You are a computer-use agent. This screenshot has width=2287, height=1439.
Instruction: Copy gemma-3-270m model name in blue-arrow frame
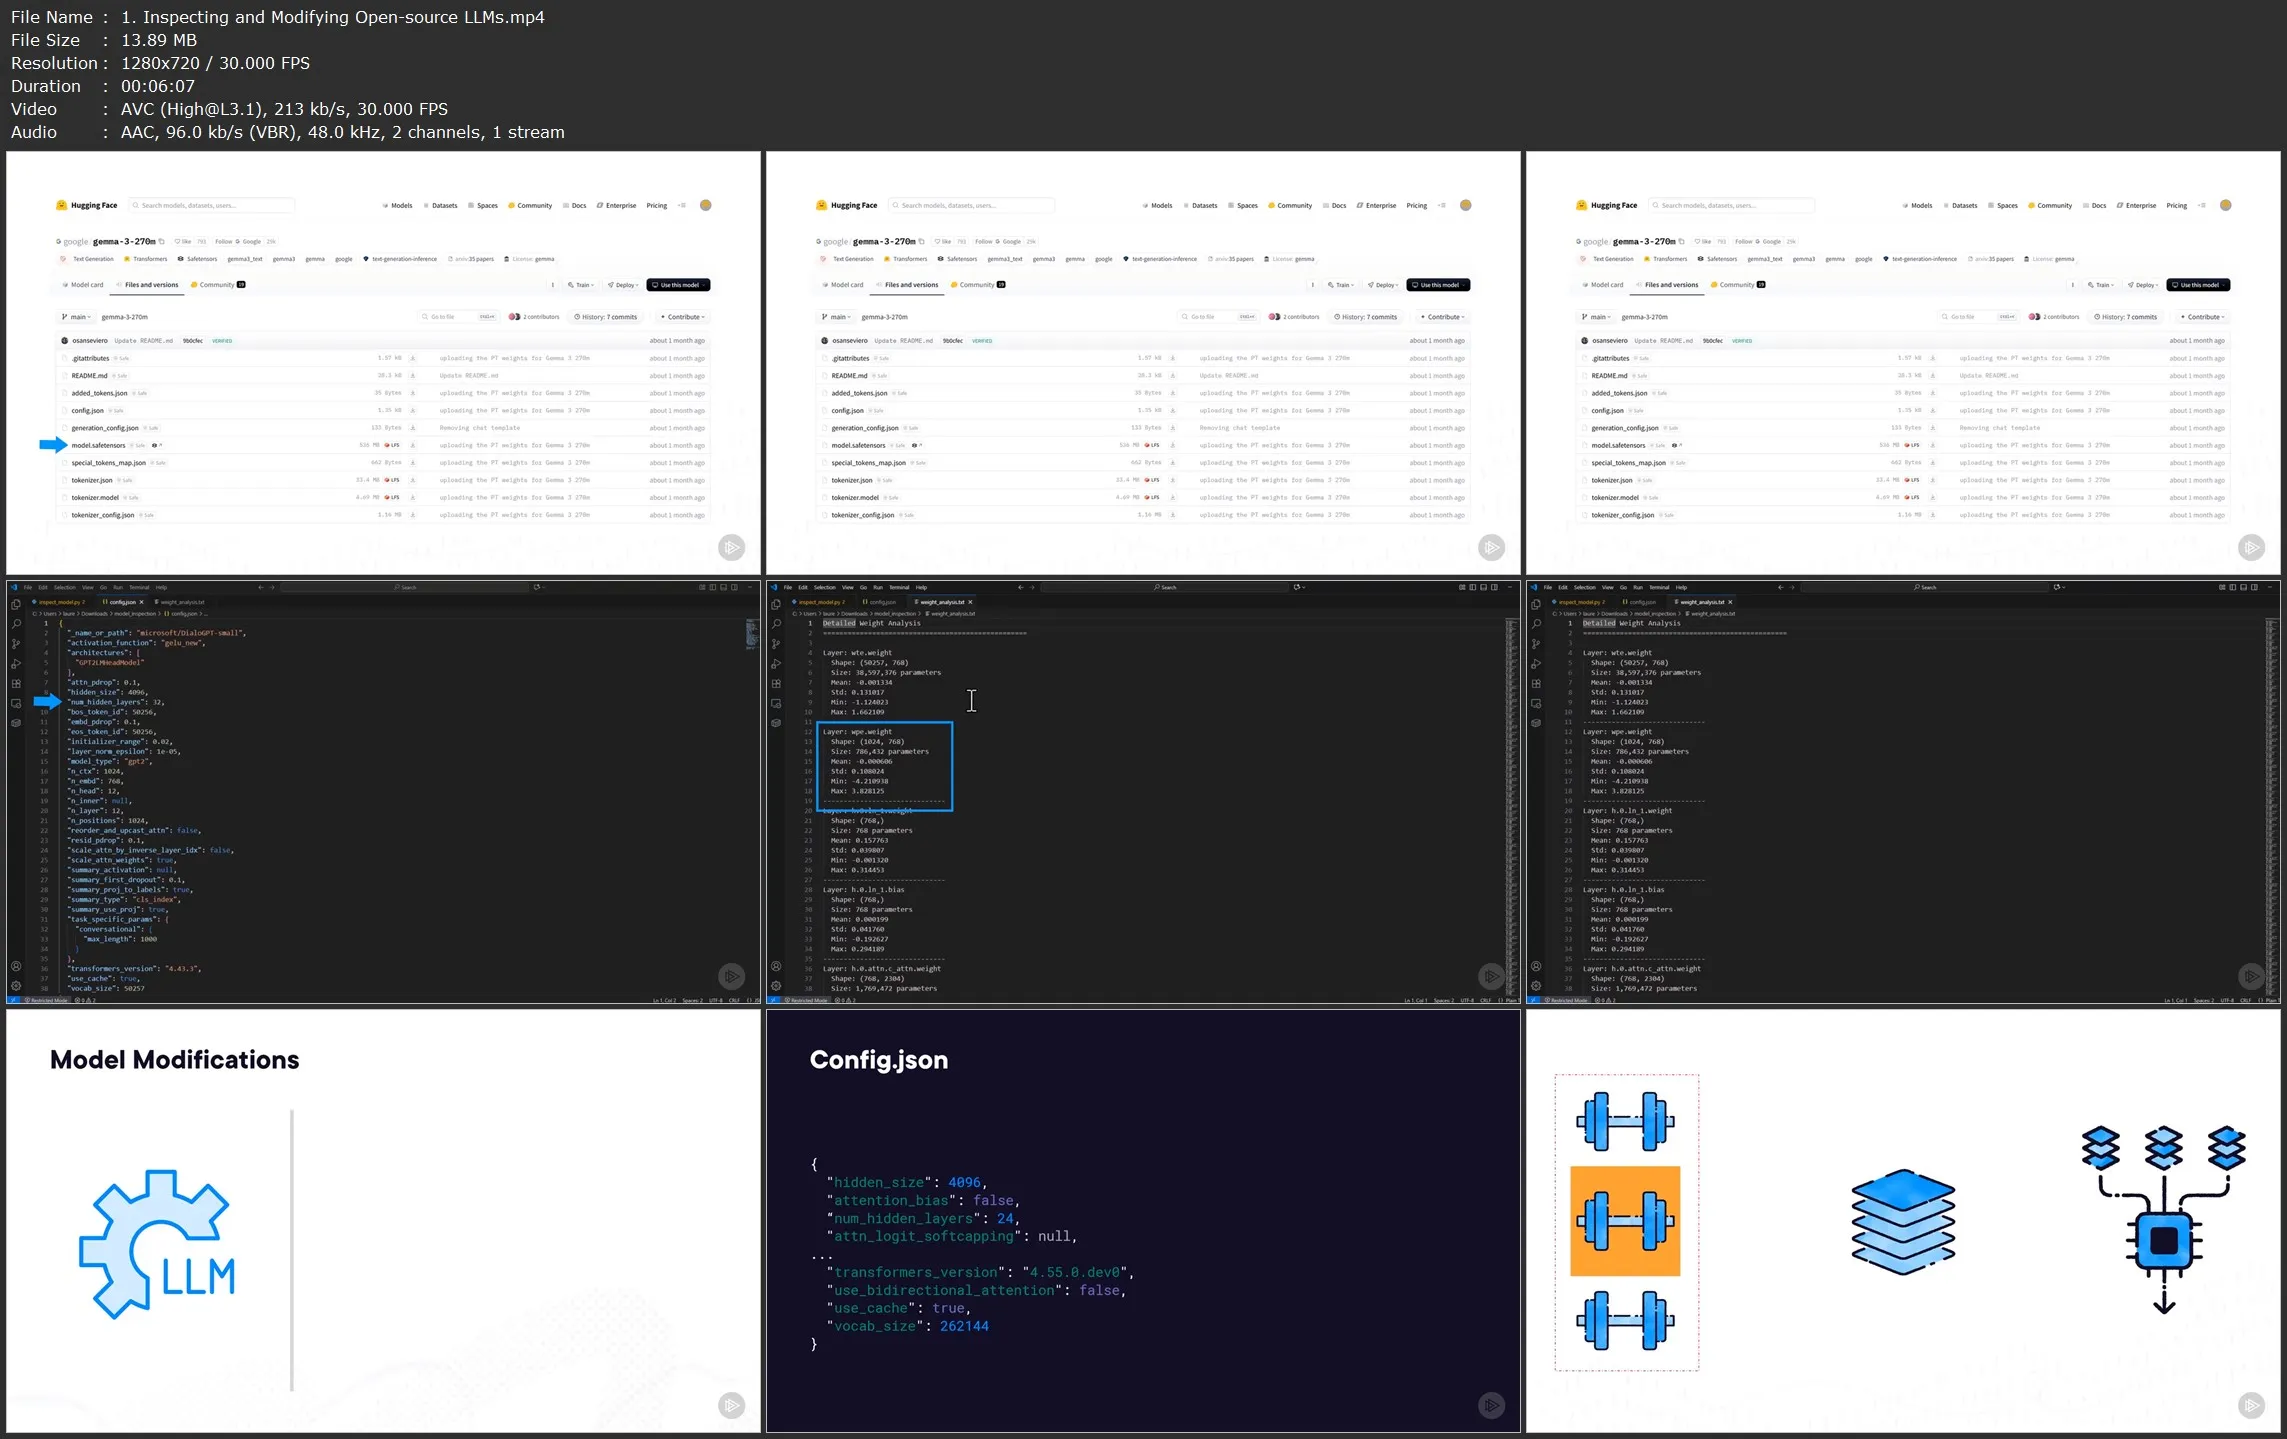coord(162,242)
